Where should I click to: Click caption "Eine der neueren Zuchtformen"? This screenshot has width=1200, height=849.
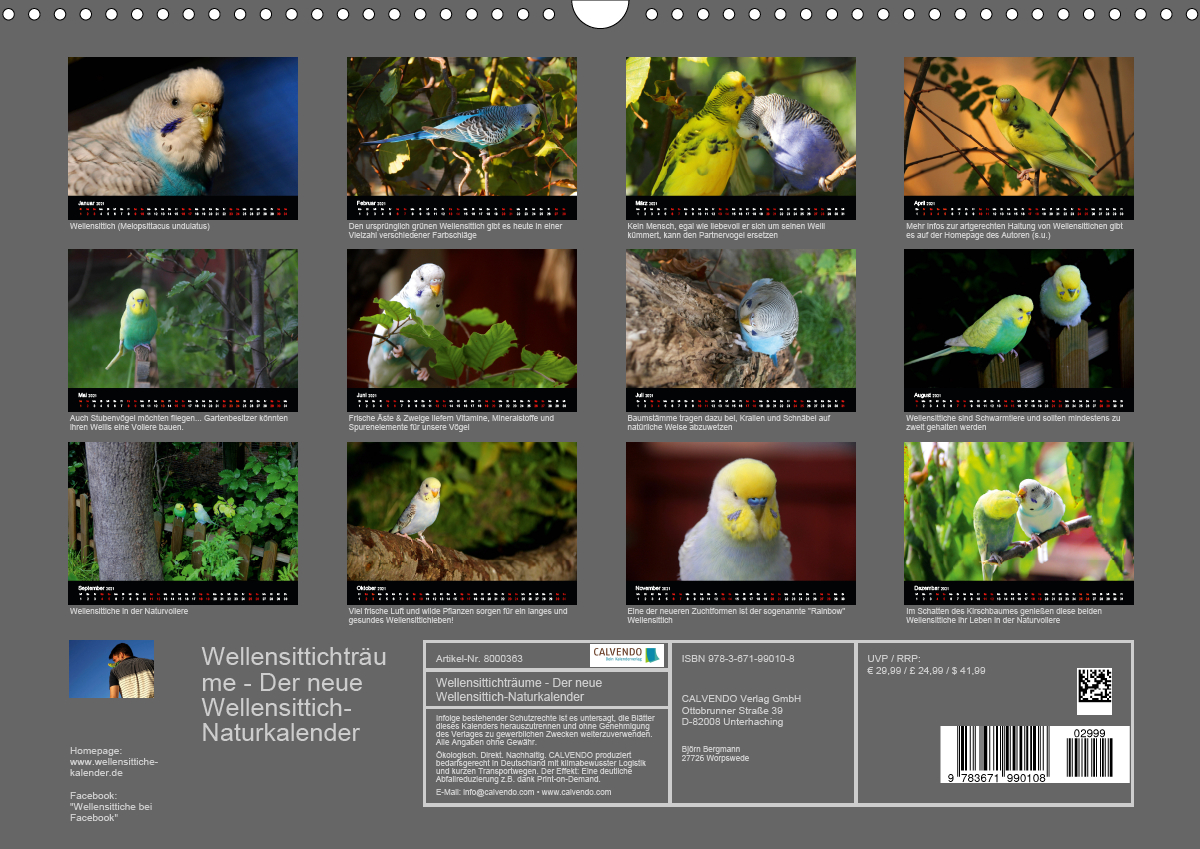pos(737,615)
